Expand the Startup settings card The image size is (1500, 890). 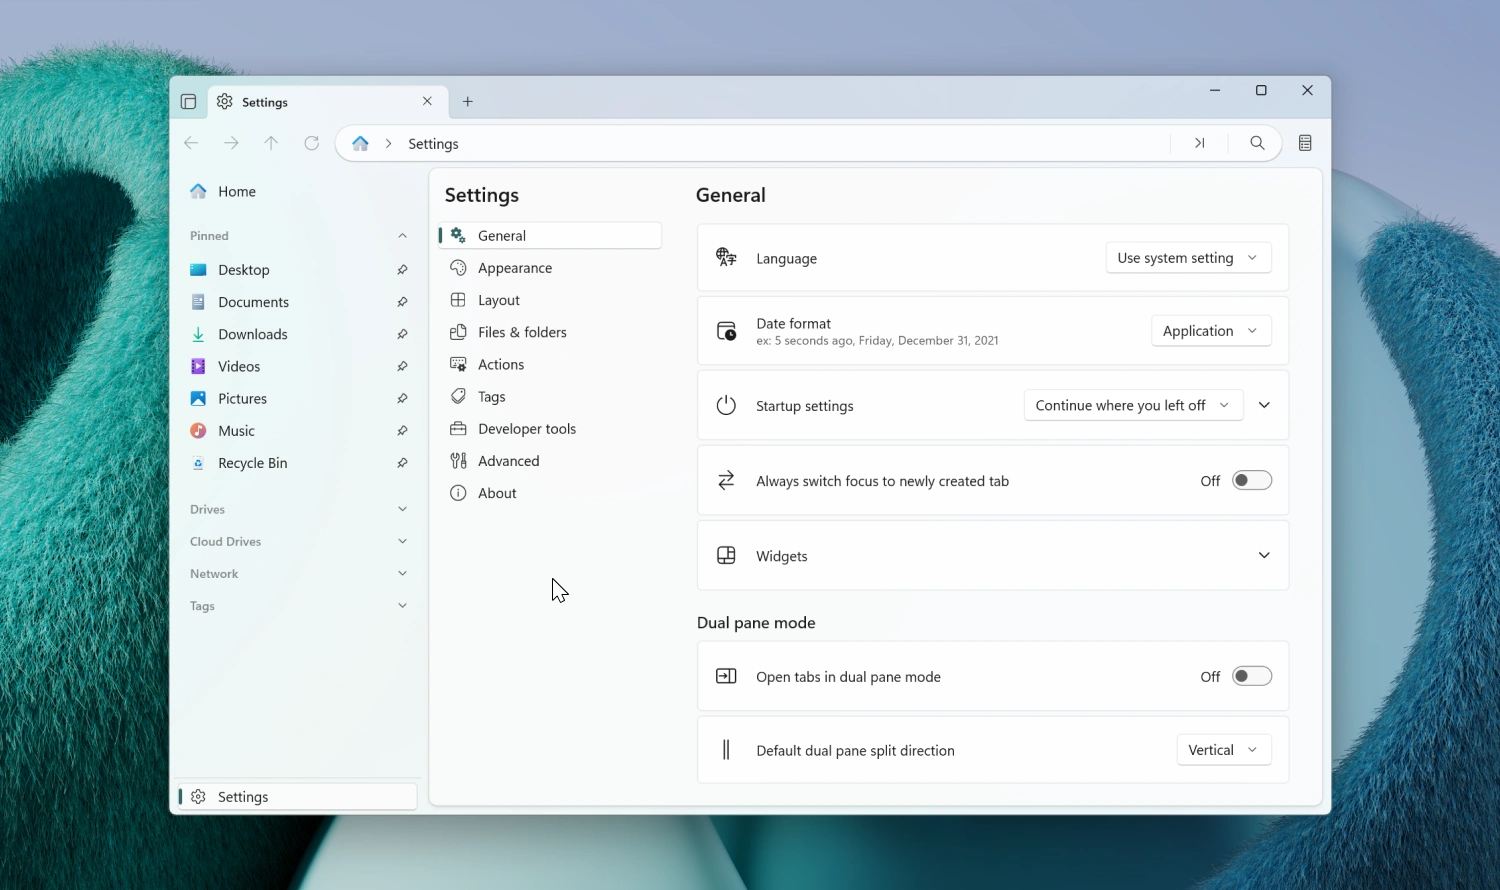pyautogui.click(x=1264, y=405)
